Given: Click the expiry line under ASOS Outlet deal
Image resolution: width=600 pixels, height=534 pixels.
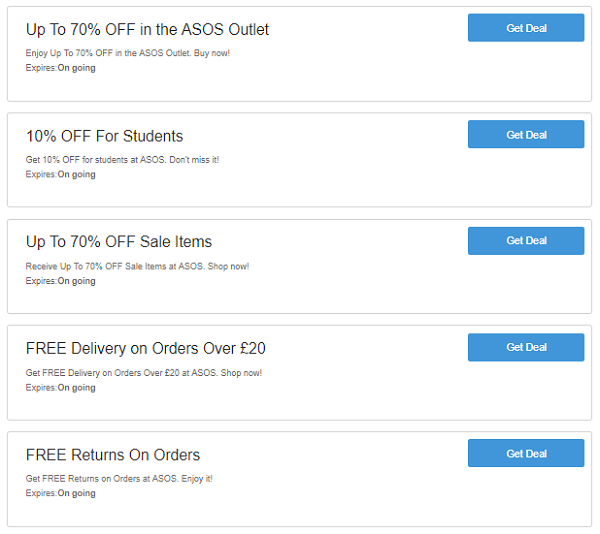Looking at the screenshot, I should pyautogui.click(x=60, y=67).
